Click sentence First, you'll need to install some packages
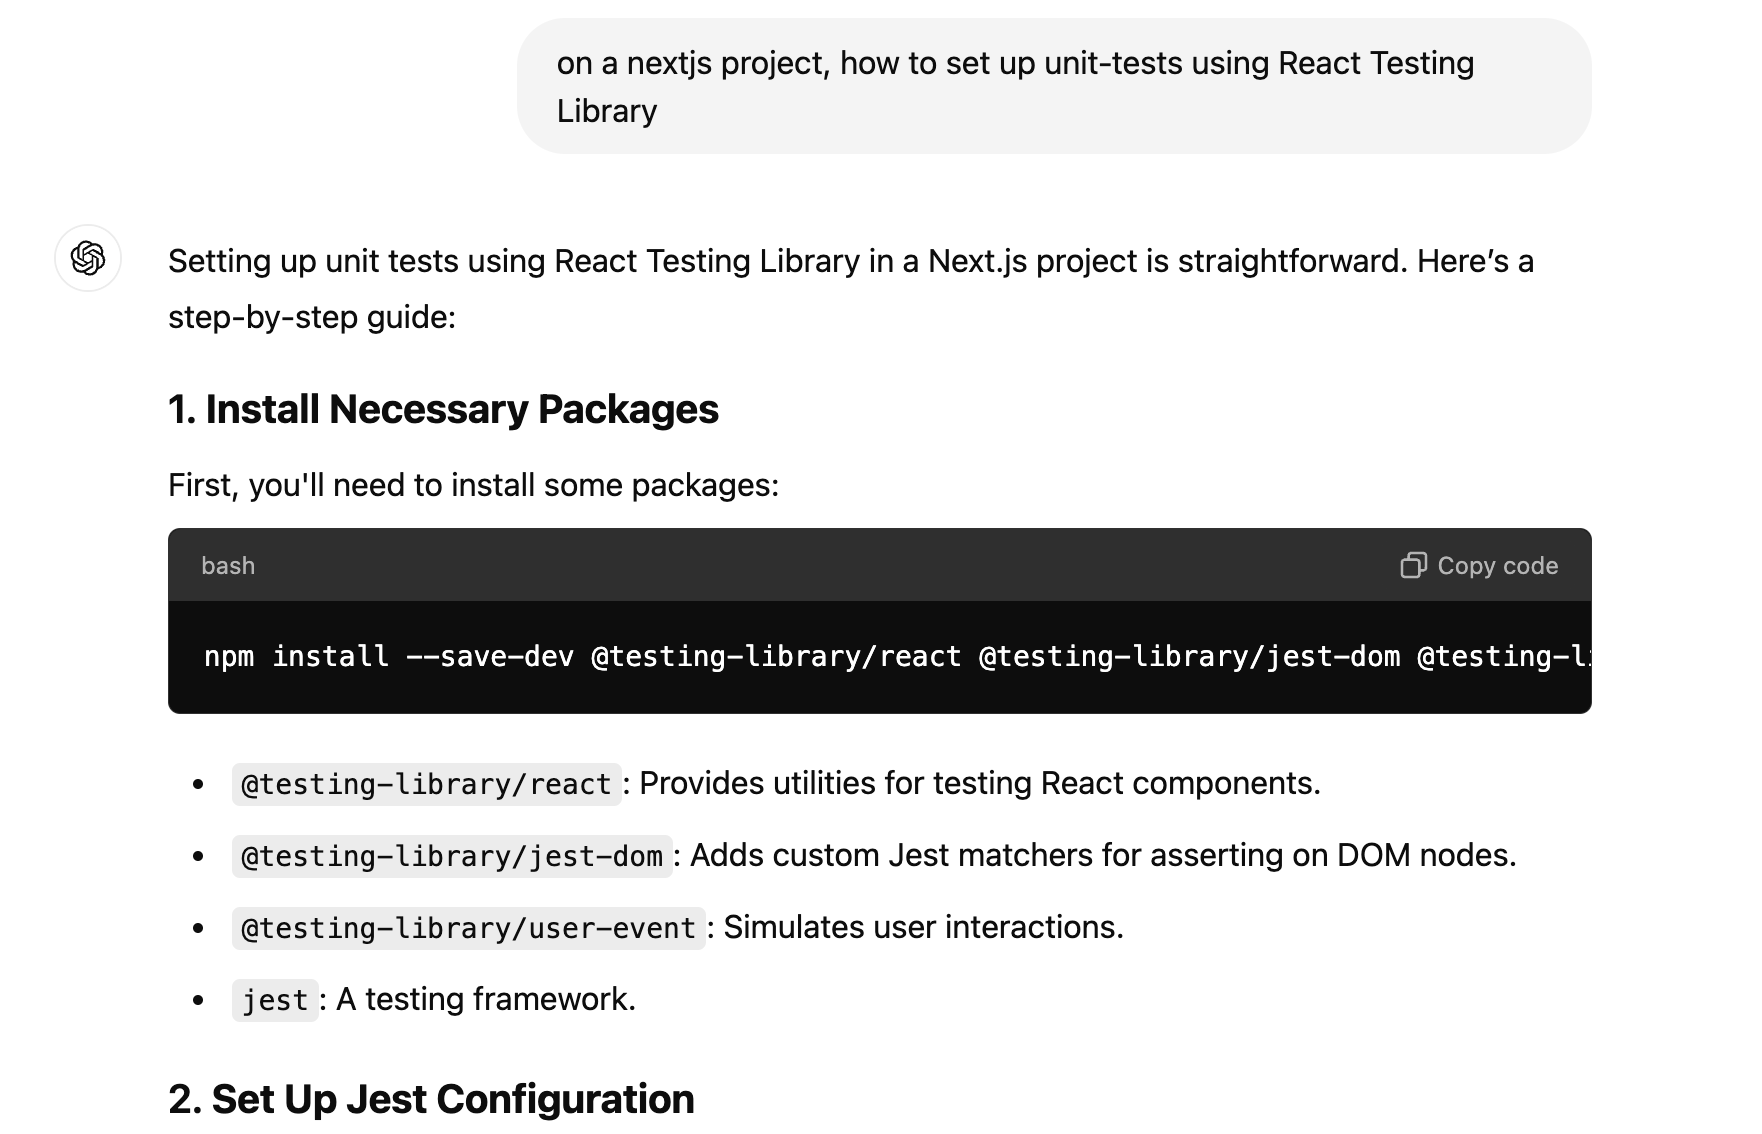This screenshot has height=1134, width=1762. pos(473,485)
